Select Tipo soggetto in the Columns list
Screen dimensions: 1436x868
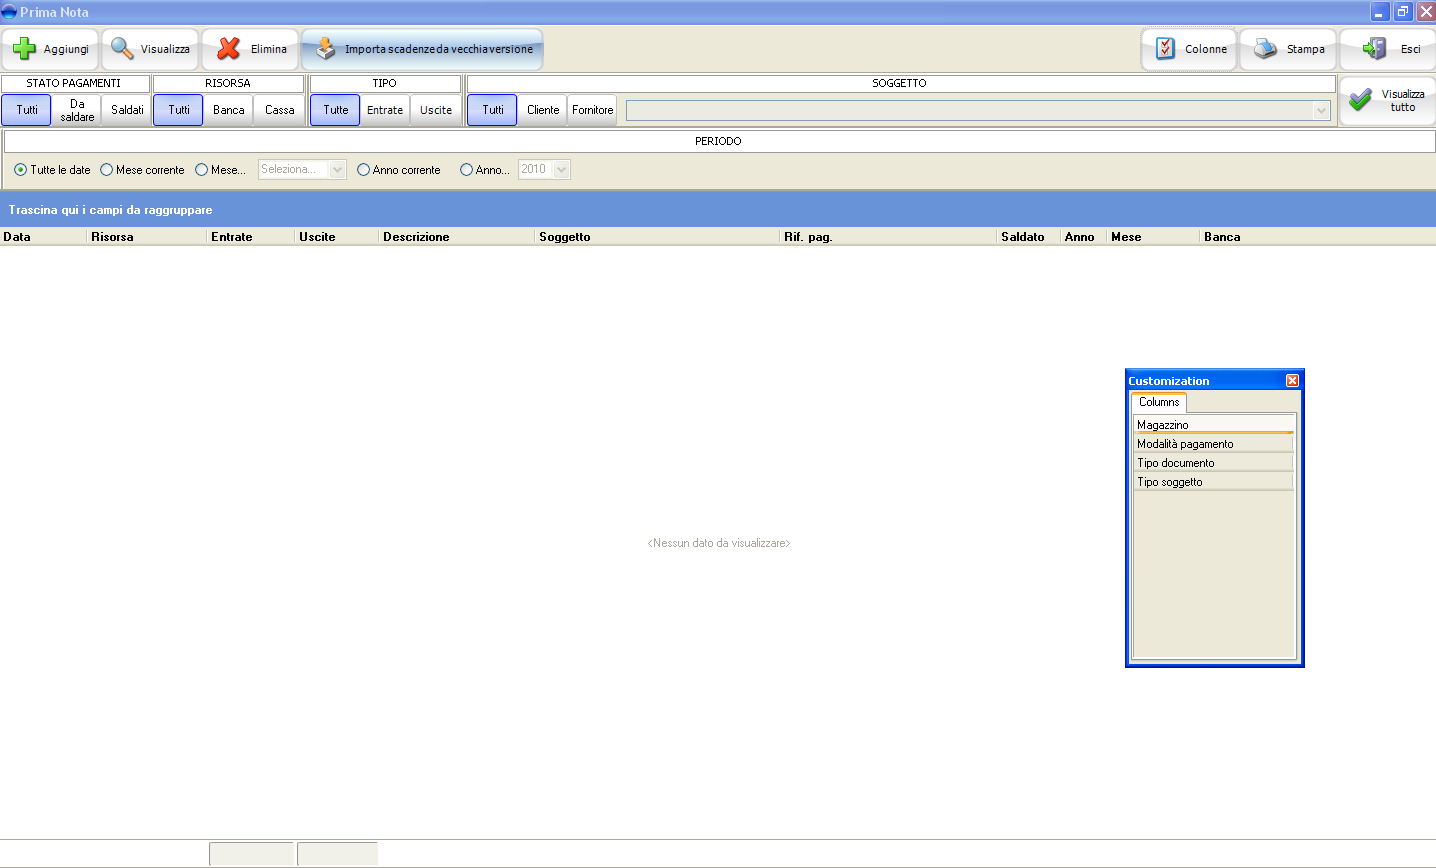click(x=1214, y=481)
